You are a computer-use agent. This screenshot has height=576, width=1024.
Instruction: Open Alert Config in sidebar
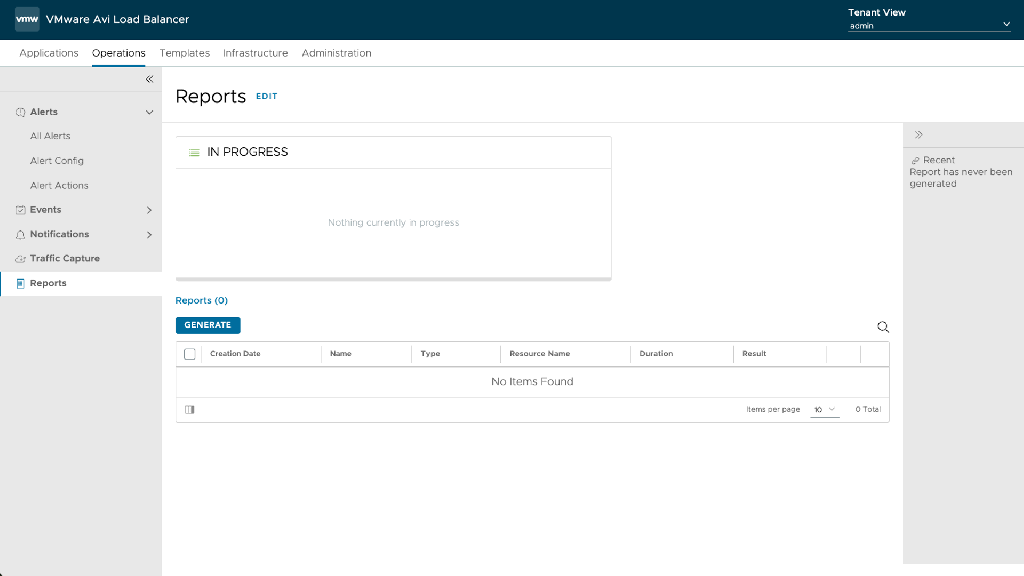(x=57, y=161)
